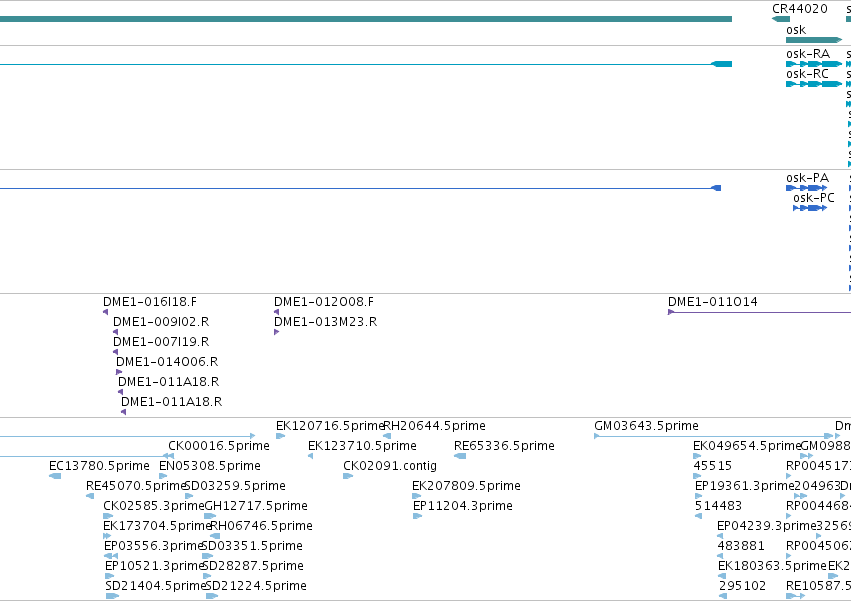Select the osk-PA coding sequence feature

pos(806,188)
